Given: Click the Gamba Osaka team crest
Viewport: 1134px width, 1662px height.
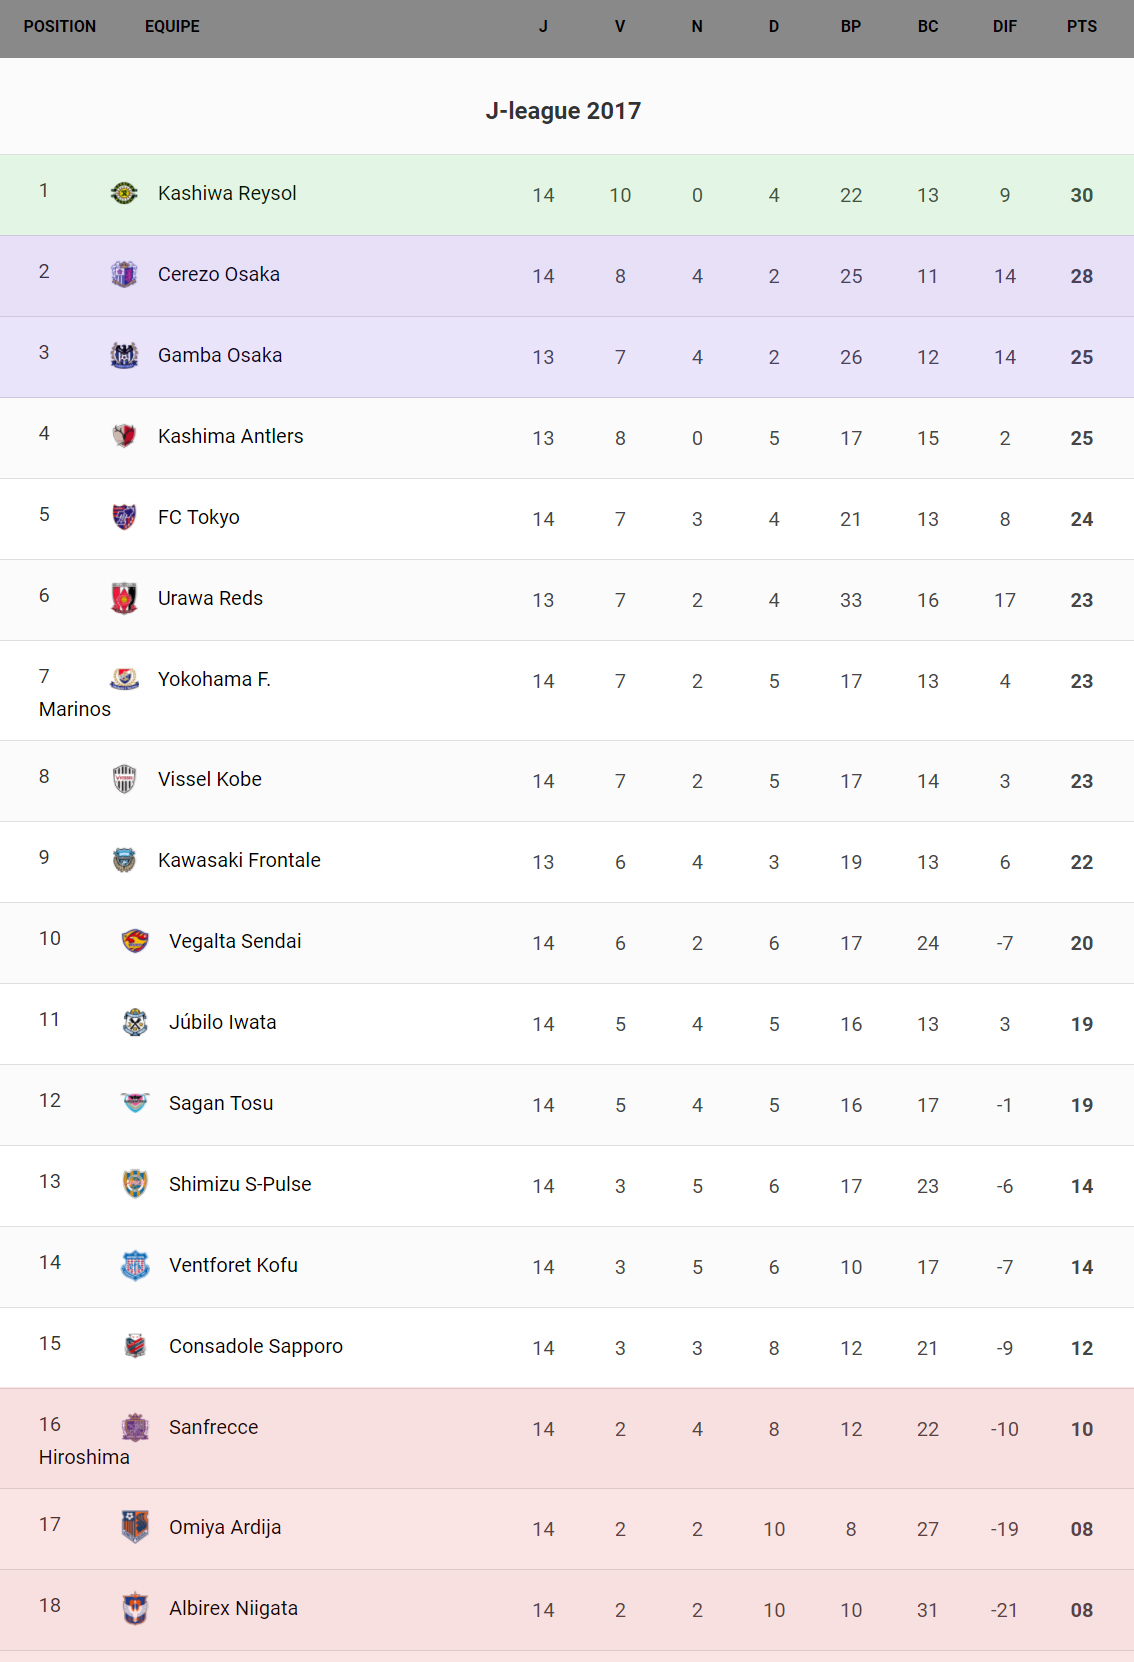Looking at the screenshot, I should click(x=124, y=355).
